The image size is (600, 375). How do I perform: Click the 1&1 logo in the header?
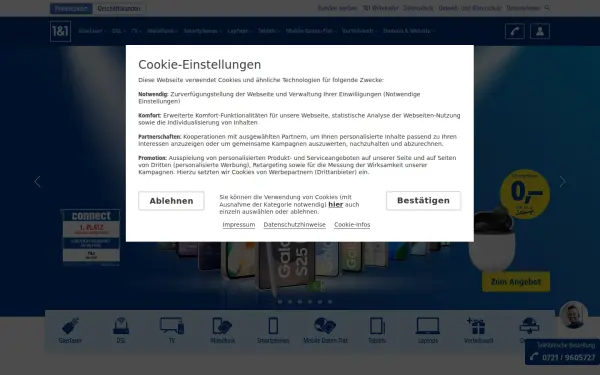point(60,31)
